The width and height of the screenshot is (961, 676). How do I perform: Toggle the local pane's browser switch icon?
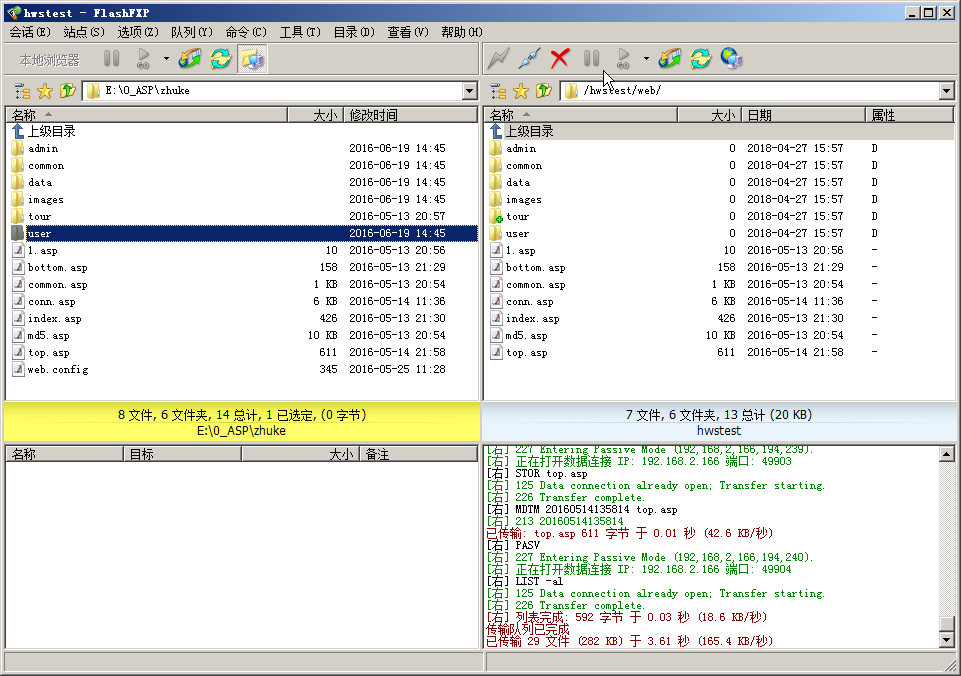(x=252, y=59)
